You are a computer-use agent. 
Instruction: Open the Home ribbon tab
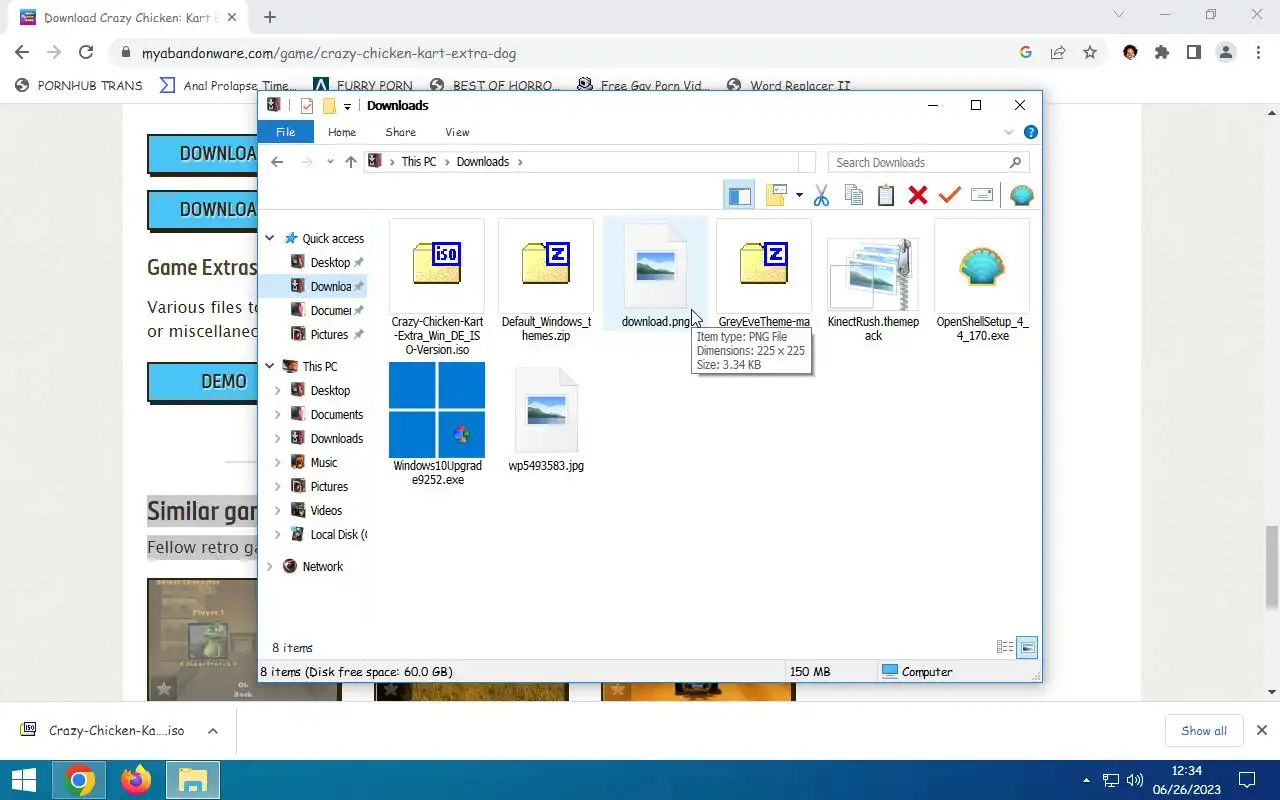click(342, 132)
